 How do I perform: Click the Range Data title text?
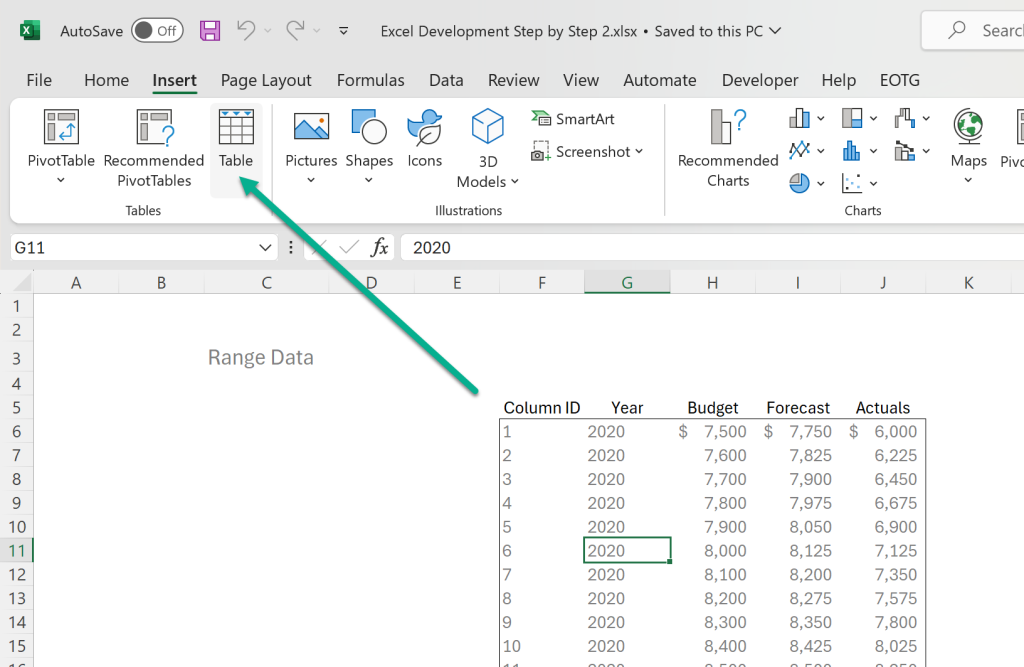click(x=261, y=357)
